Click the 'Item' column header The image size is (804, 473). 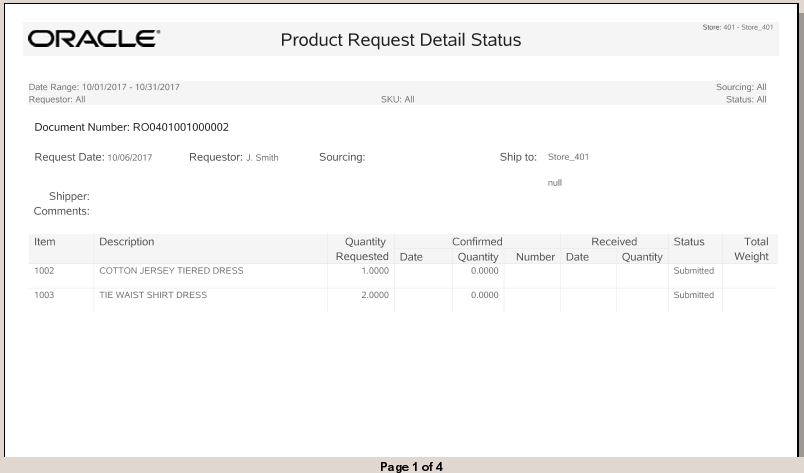pos(45,242)
